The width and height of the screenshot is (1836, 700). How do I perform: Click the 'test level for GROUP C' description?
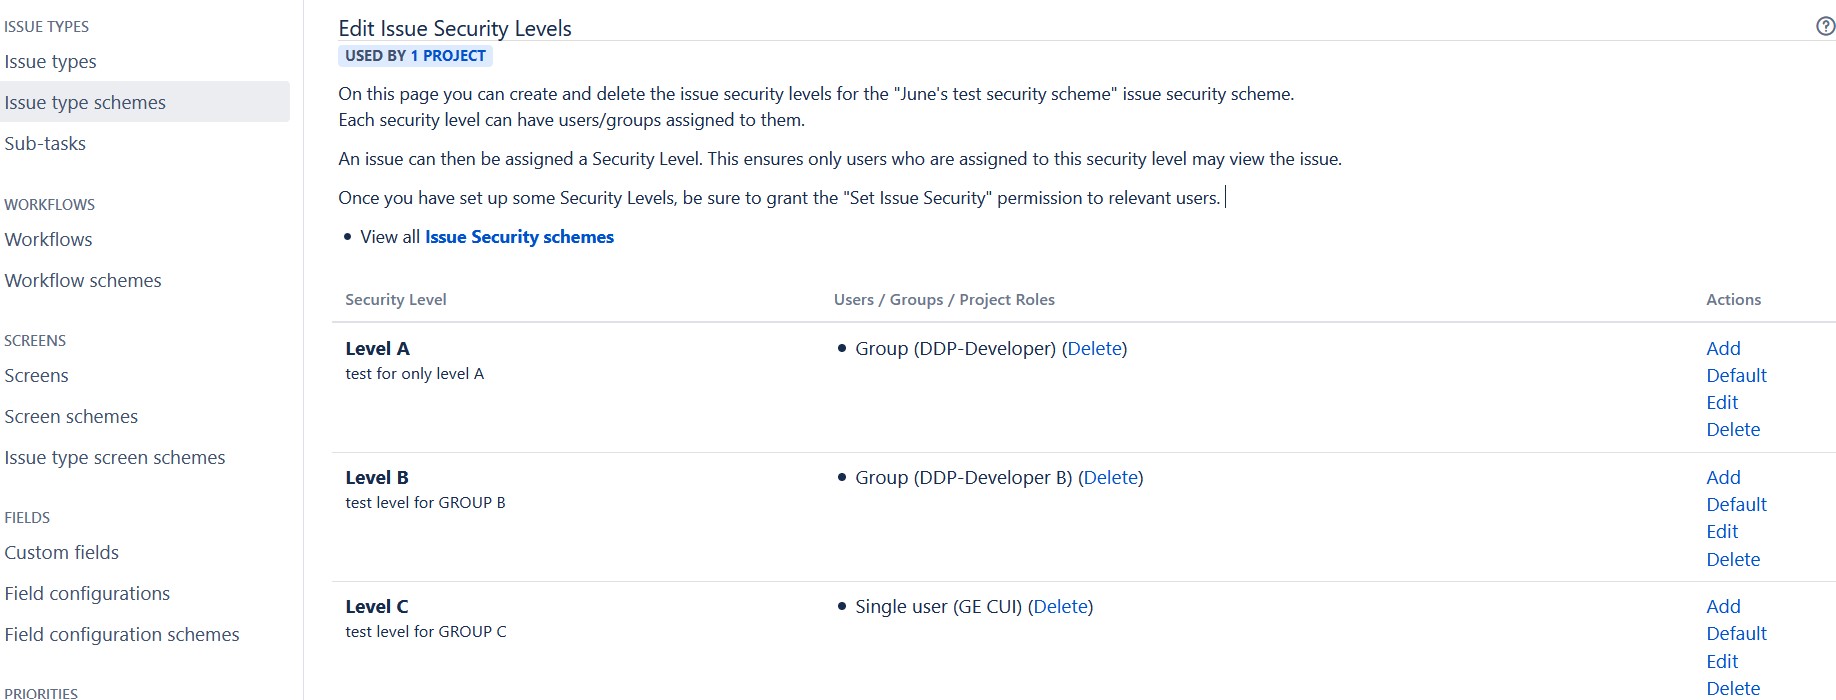click(x=426, y=631)
